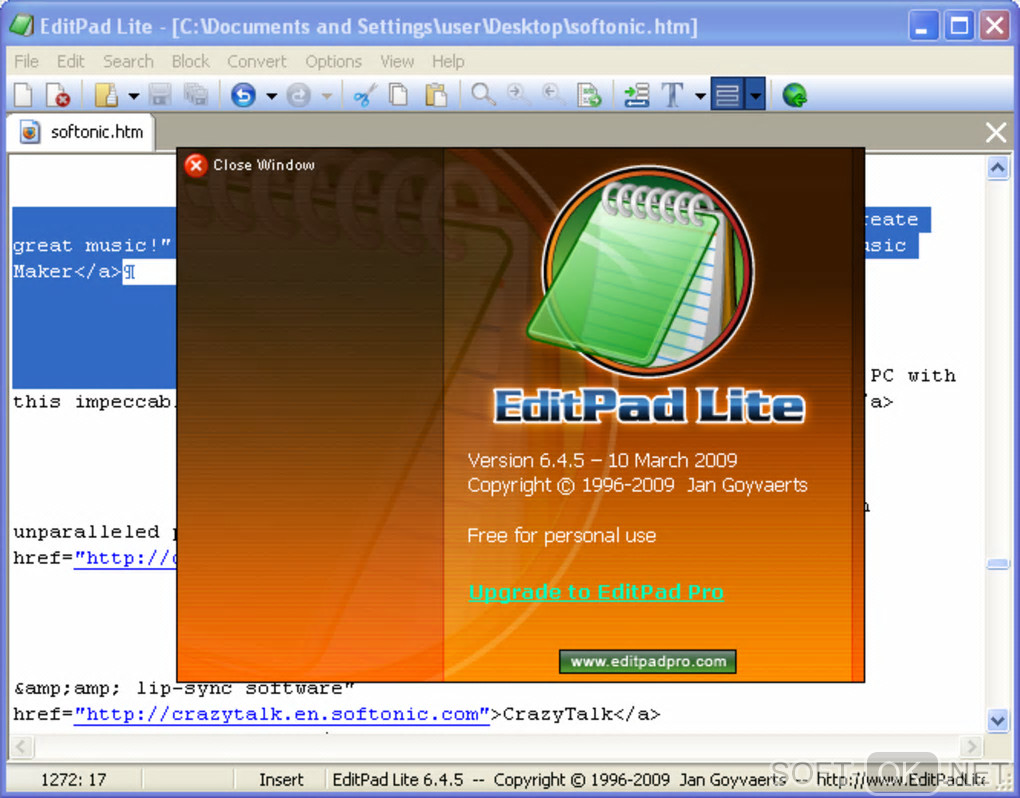Click the green globe web icon

(794, 96)
